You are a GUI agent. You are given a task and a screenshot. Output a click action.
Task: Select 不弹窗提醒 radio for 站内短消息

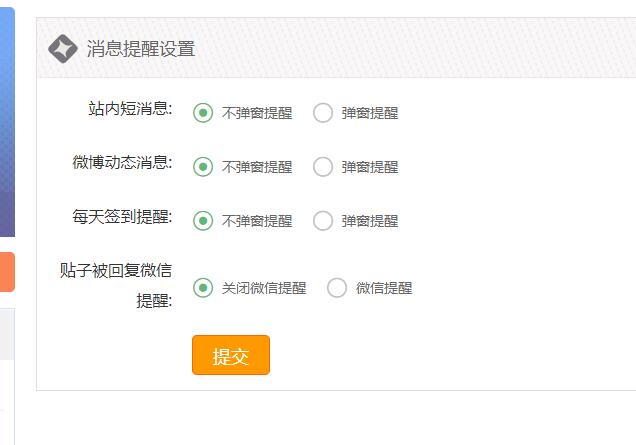pyautogui.click(x=203, y=113)
